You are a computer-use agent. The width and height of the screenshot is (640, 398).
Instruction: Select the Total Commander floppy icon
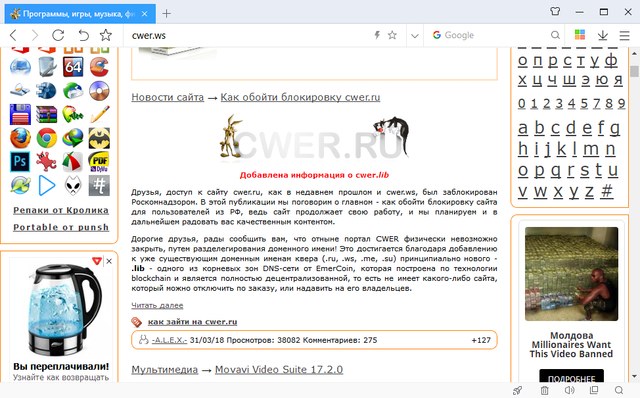tap(20, 114)
